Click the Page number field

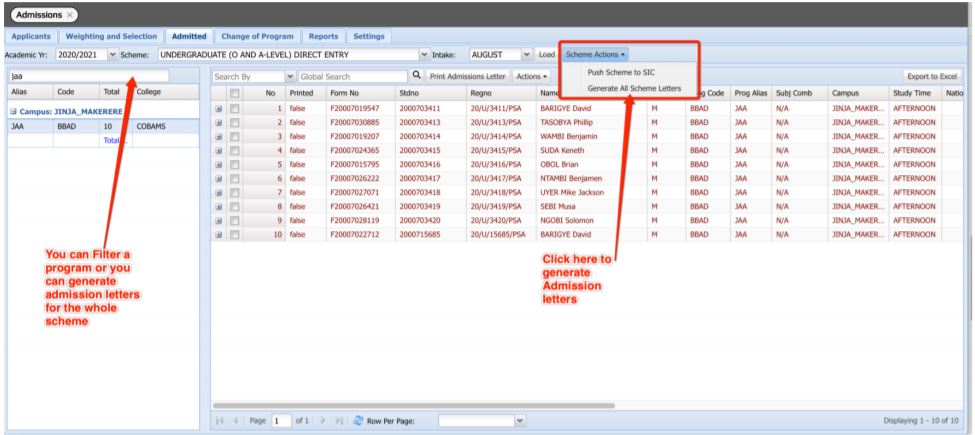click(x=280, y=421)
